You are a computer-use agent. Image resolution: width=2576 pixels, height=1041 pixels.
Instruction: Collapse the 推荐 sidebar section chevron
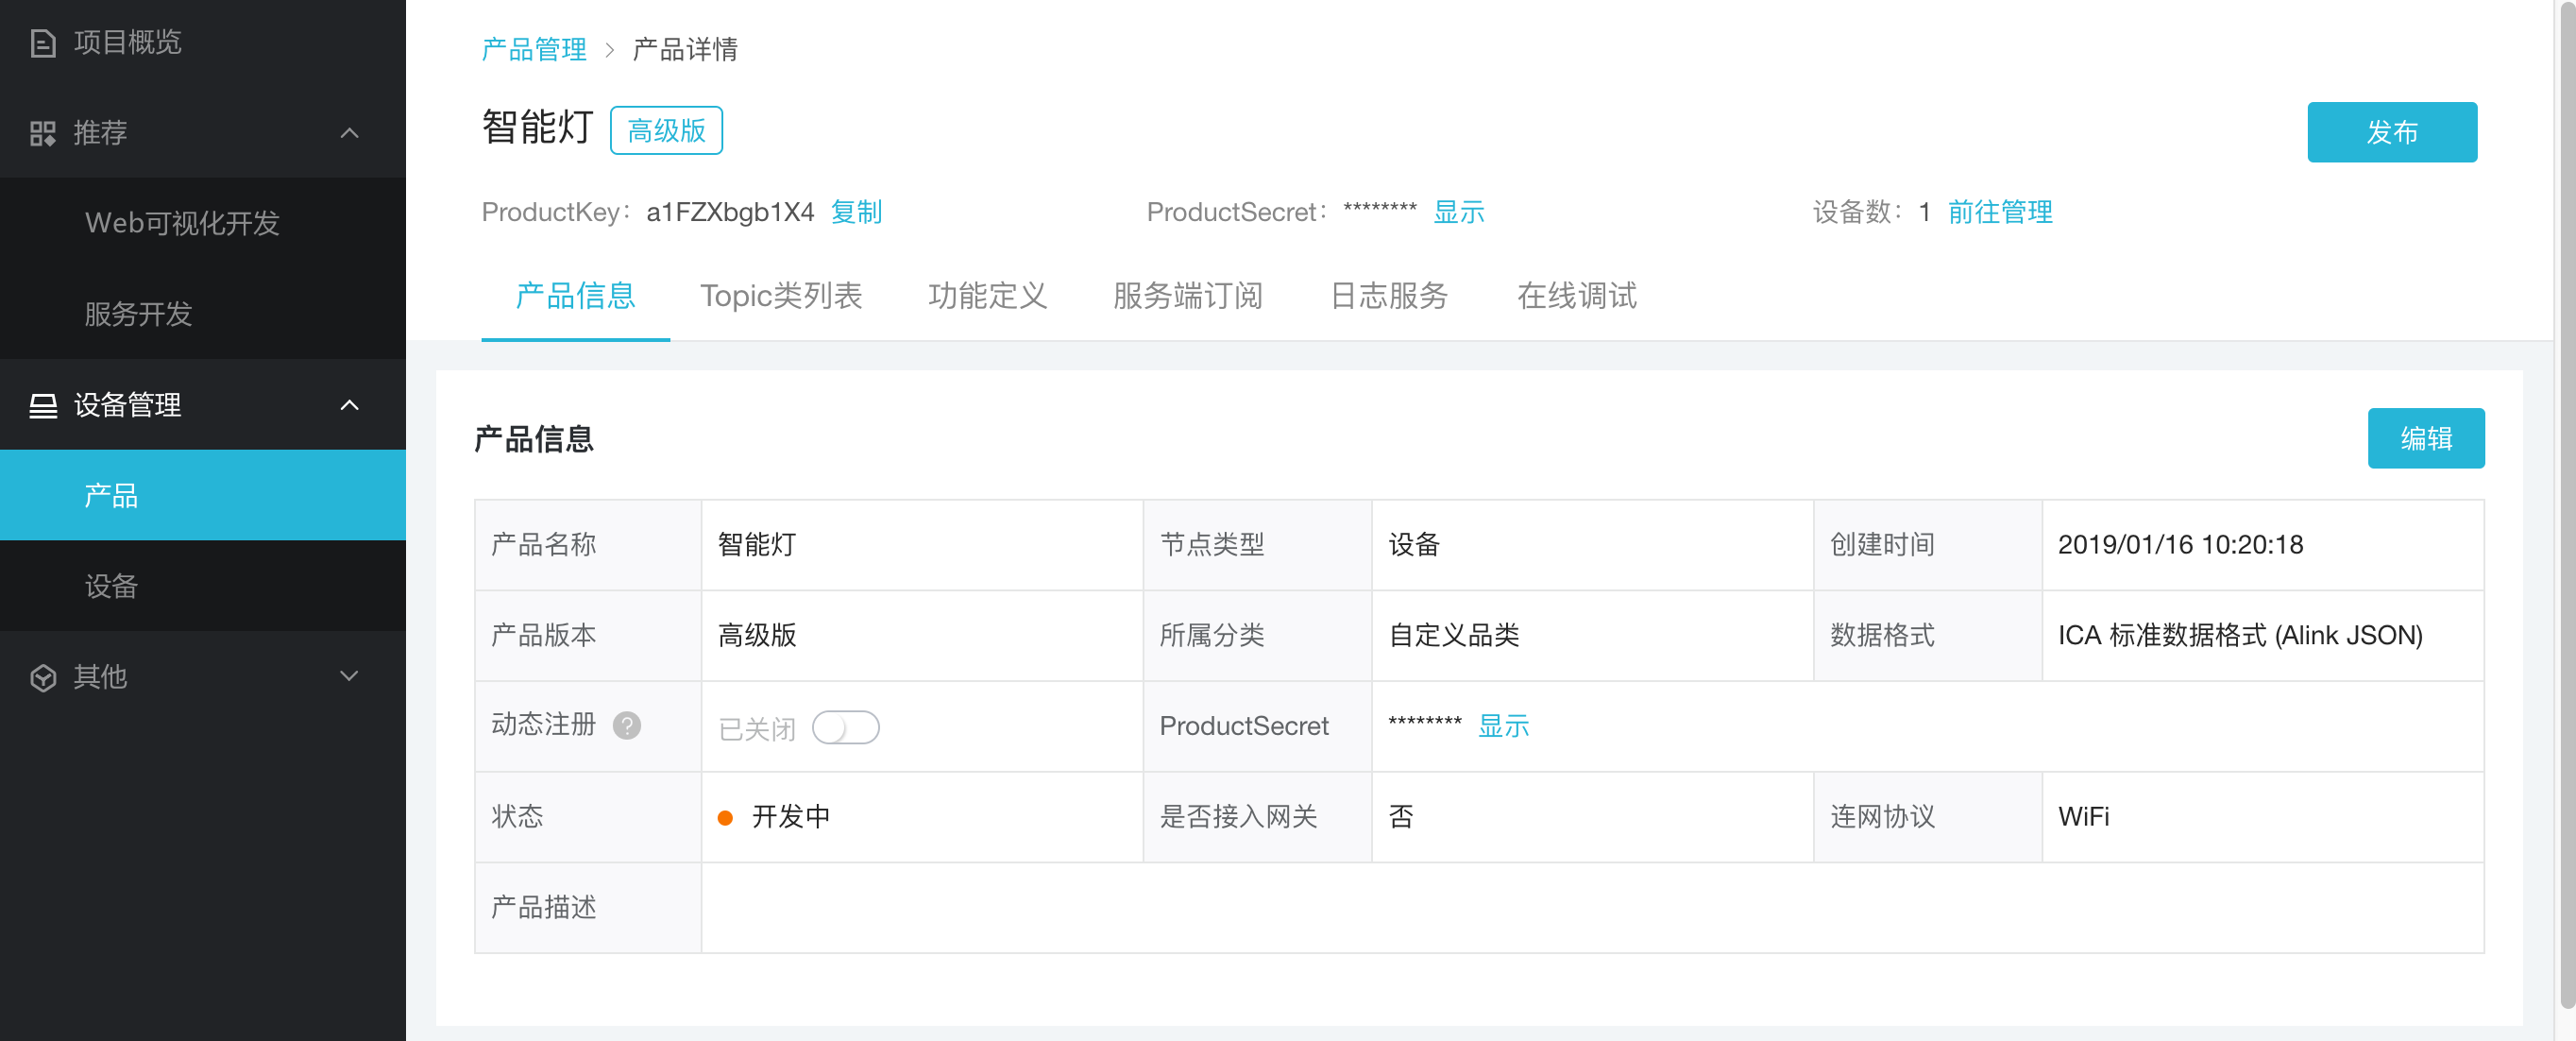click(349, 133)
